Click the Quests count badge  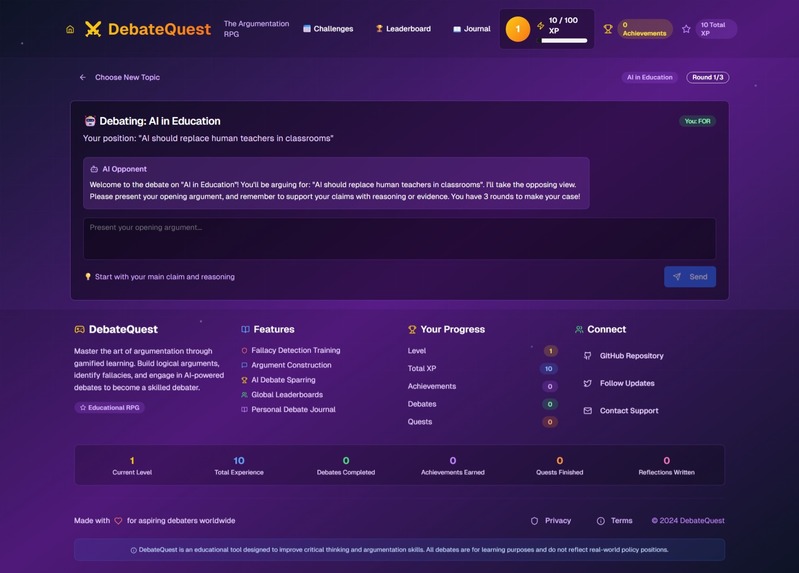550,422
